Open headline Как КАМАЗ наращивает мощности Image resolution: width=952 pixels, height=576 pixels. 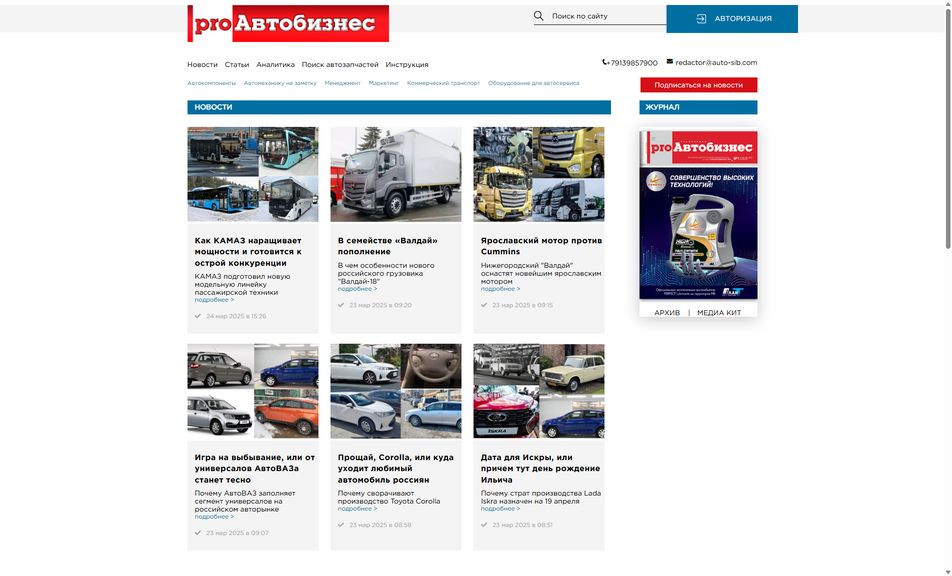point(248,251)
